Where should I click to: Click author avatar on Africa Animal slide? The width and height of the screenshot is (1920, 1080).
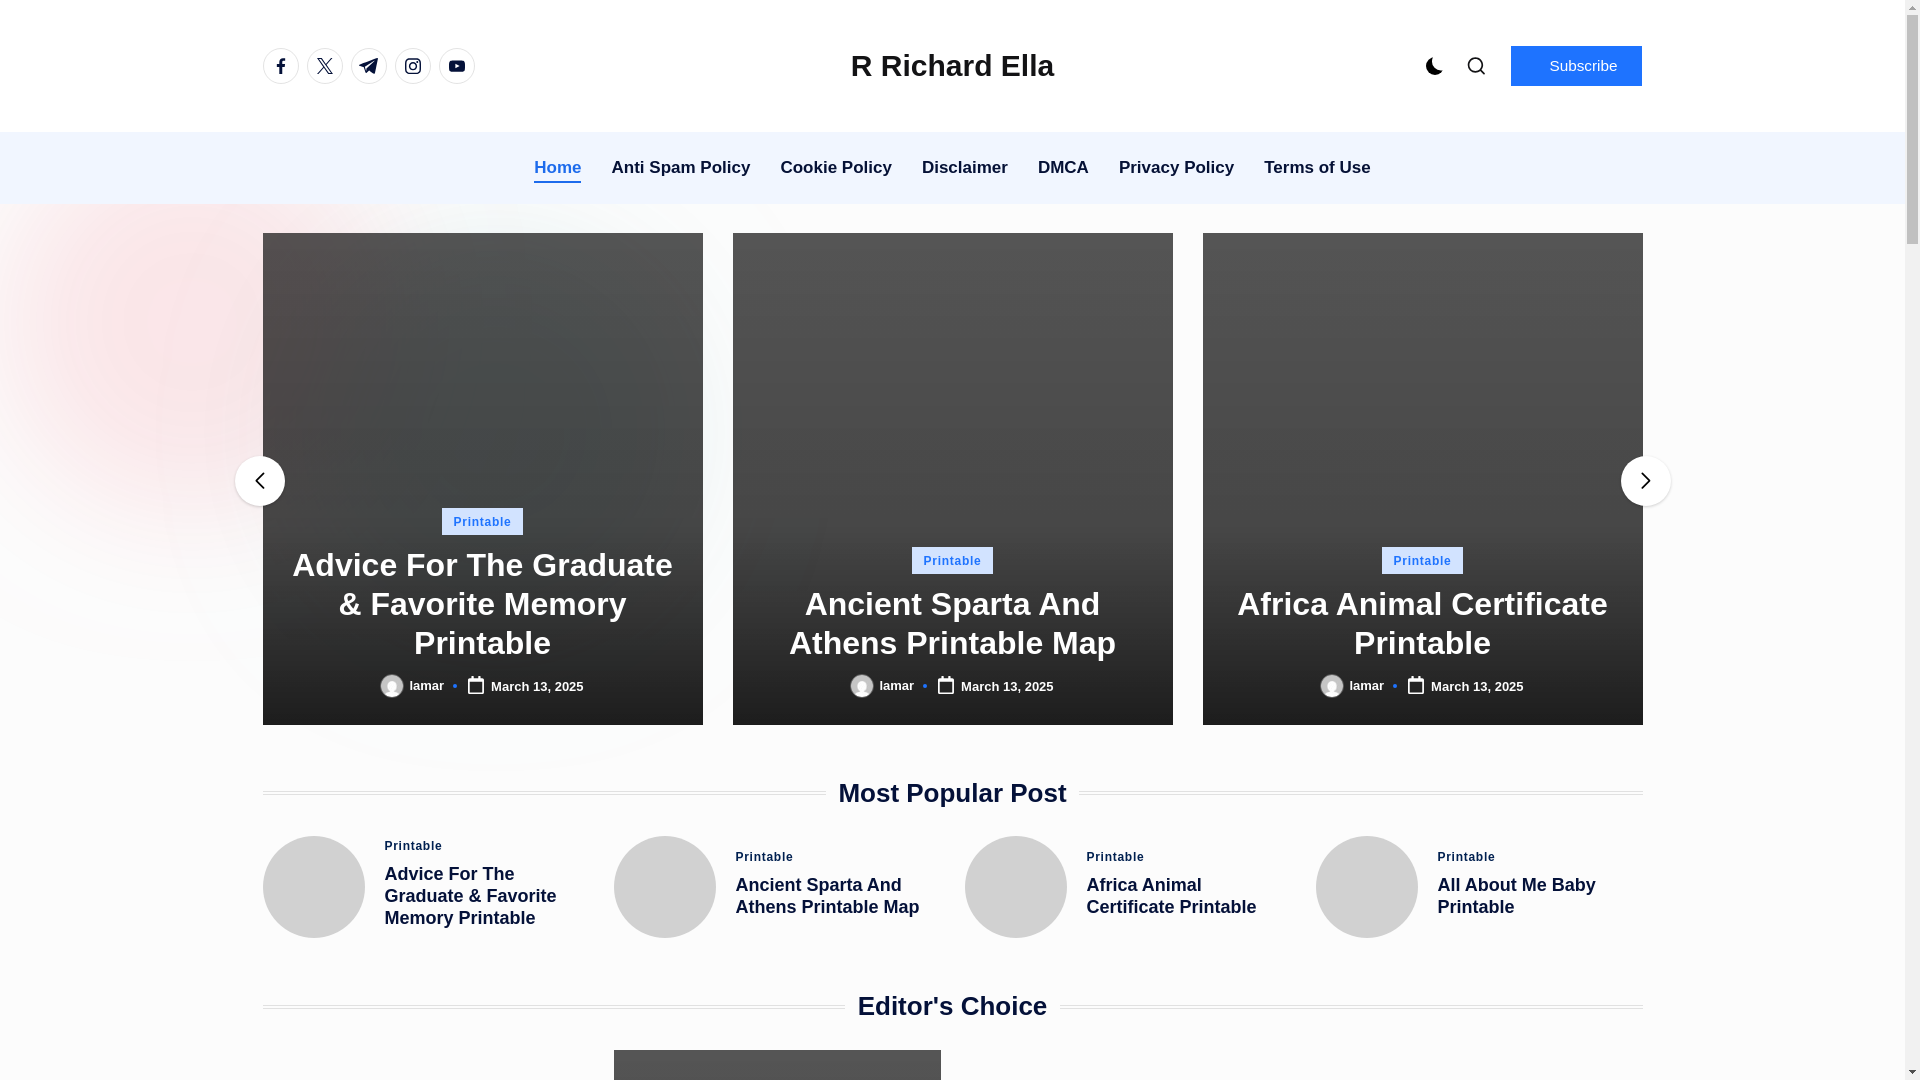click(1332, 686)
